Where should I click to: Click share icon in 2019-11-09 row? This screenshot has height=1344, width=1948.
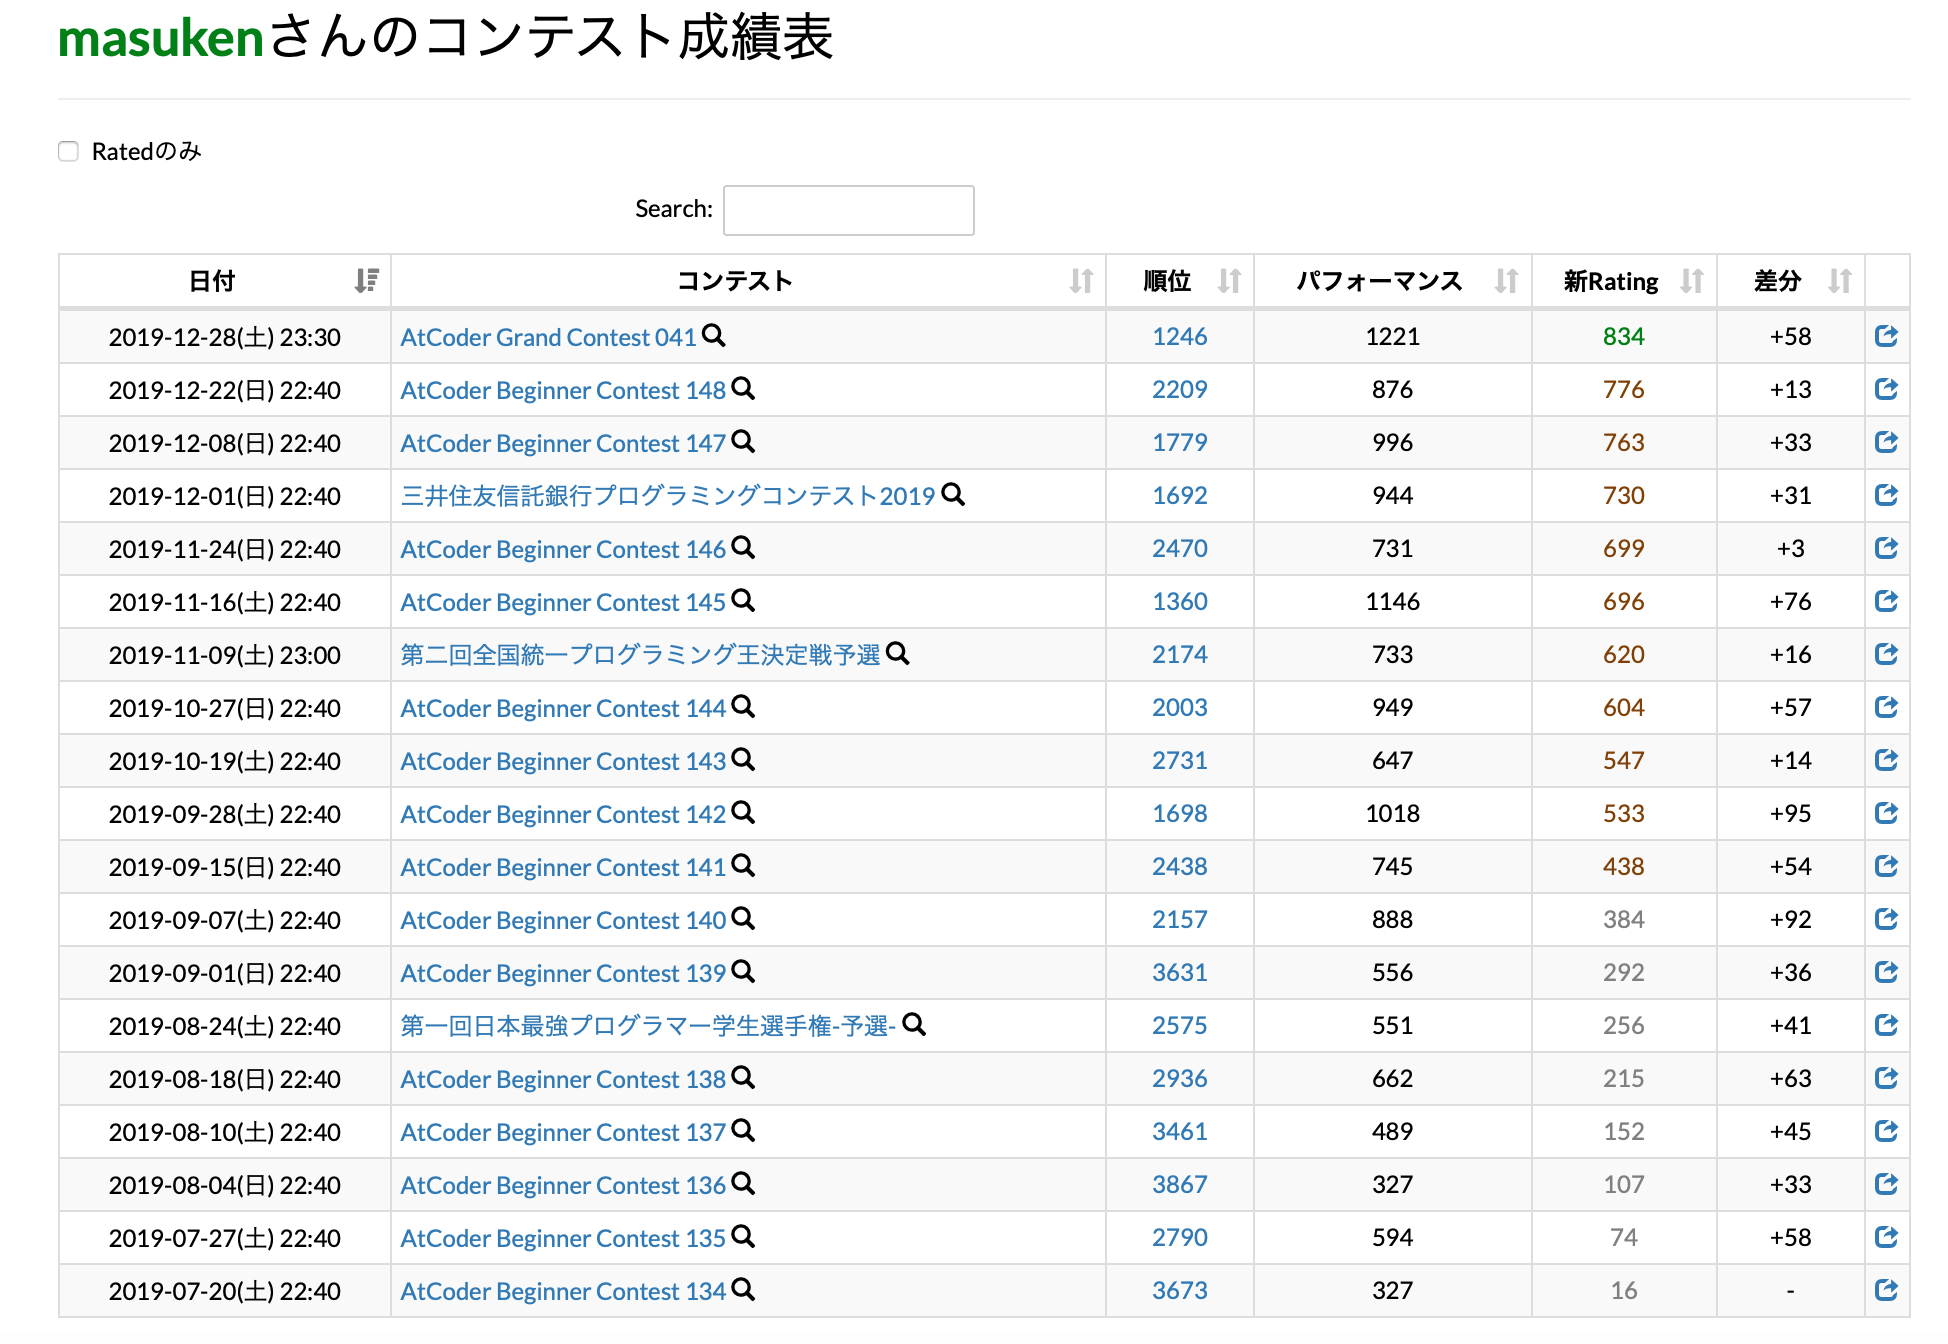tap(1887, 654)
